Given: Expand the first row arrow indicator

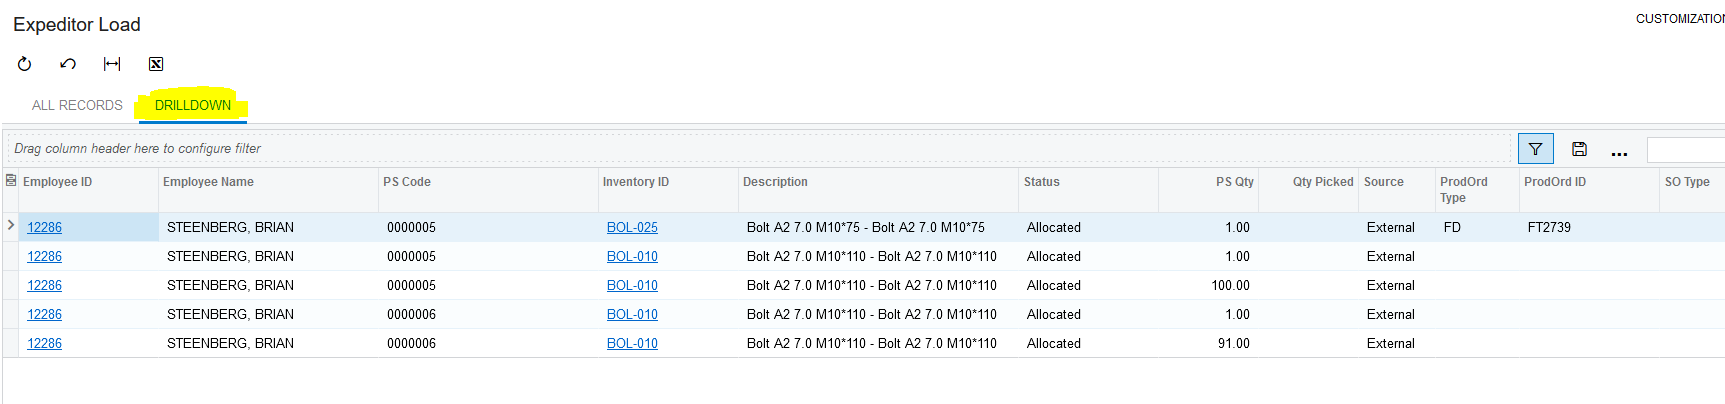Looking at the screenshot, I should (x=11, y=226).
